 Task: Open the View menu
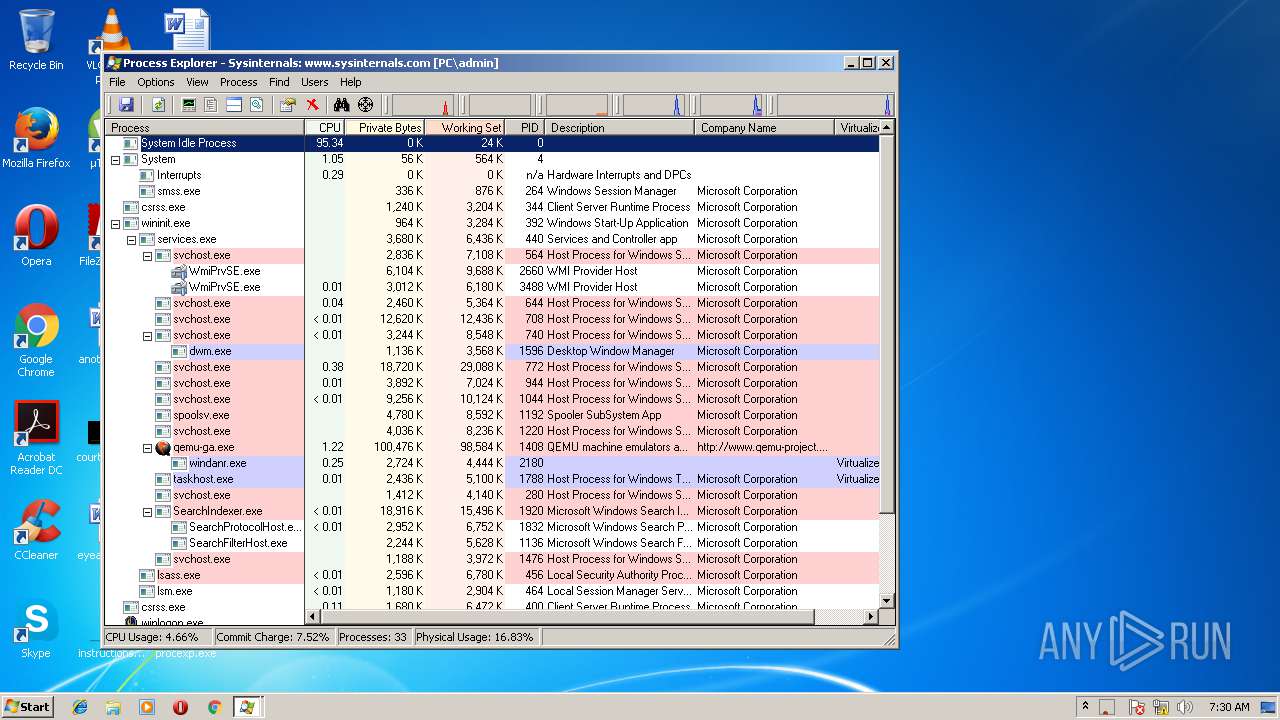[197, 82]
